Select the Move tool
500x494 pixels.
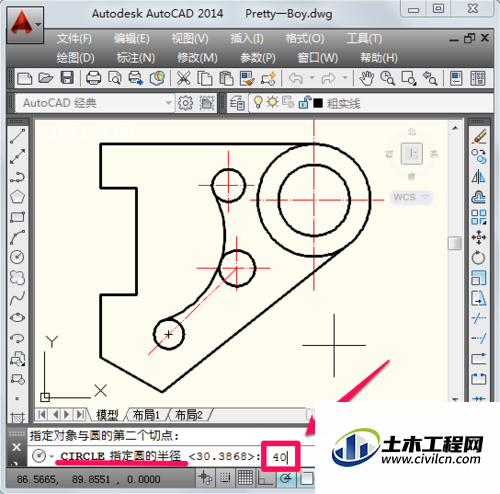pyautogui.click(x=479, y=237)
